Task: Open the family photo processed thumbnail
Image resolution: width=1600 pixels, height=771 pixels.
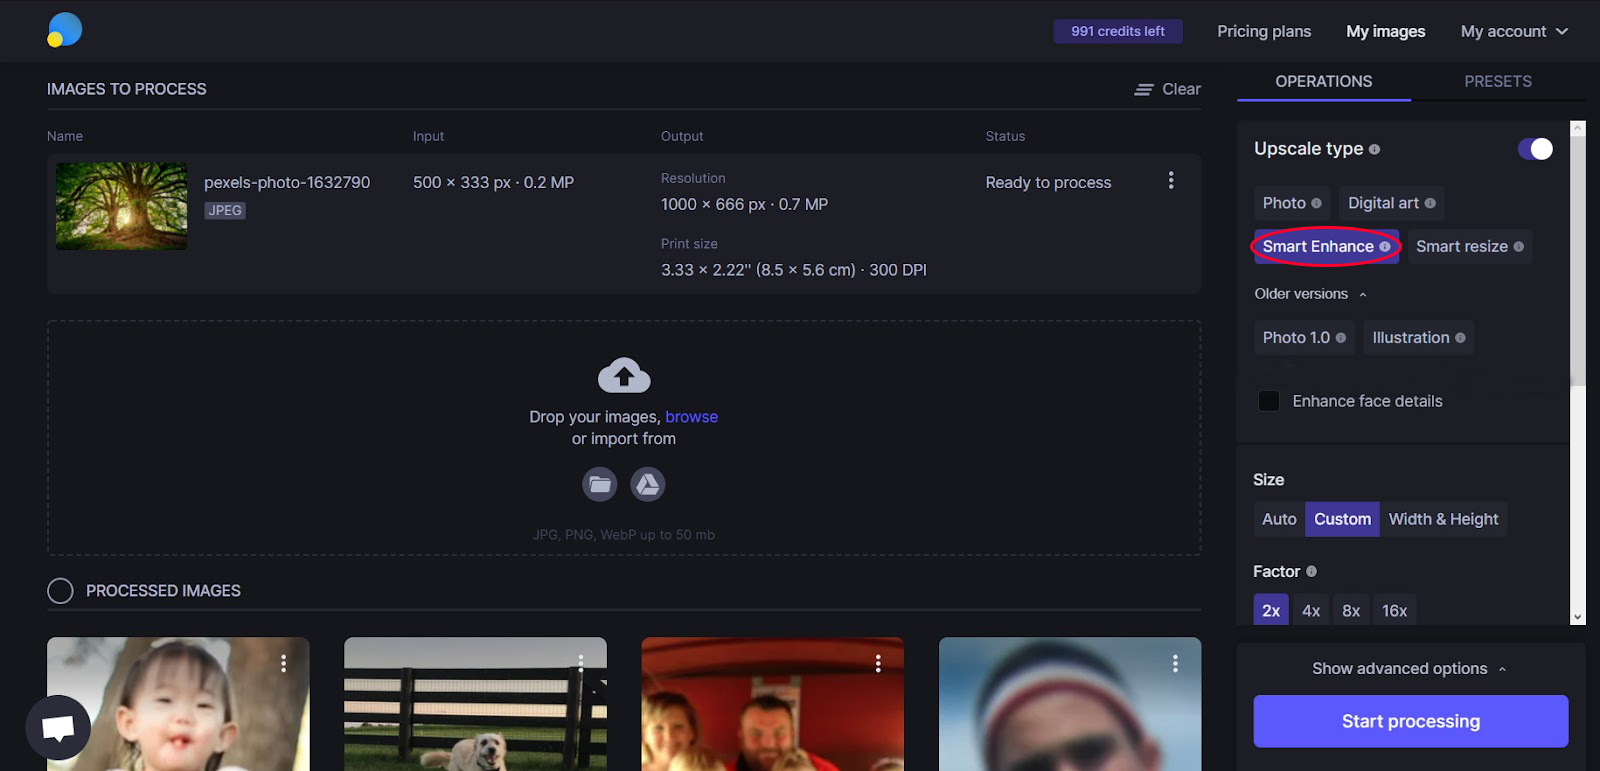Action: pos(772,704)
